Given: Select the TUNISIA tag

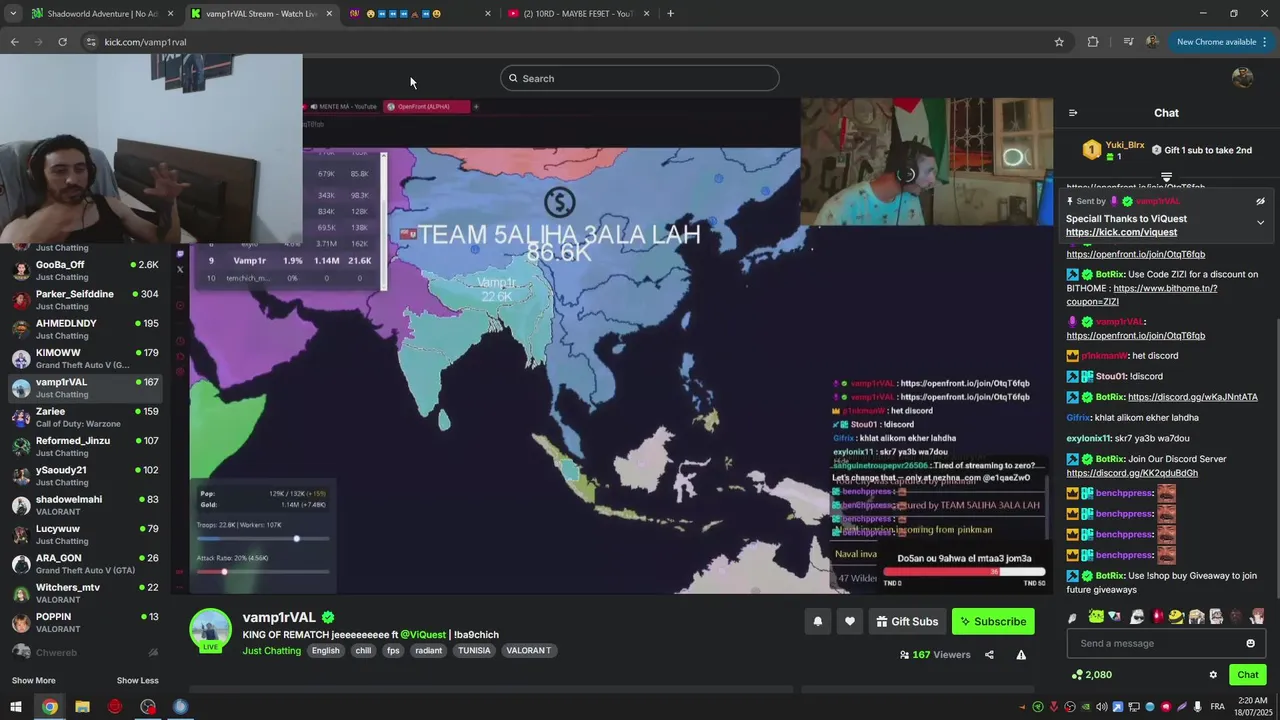Looking at the screenshot, I should point(474,651).
